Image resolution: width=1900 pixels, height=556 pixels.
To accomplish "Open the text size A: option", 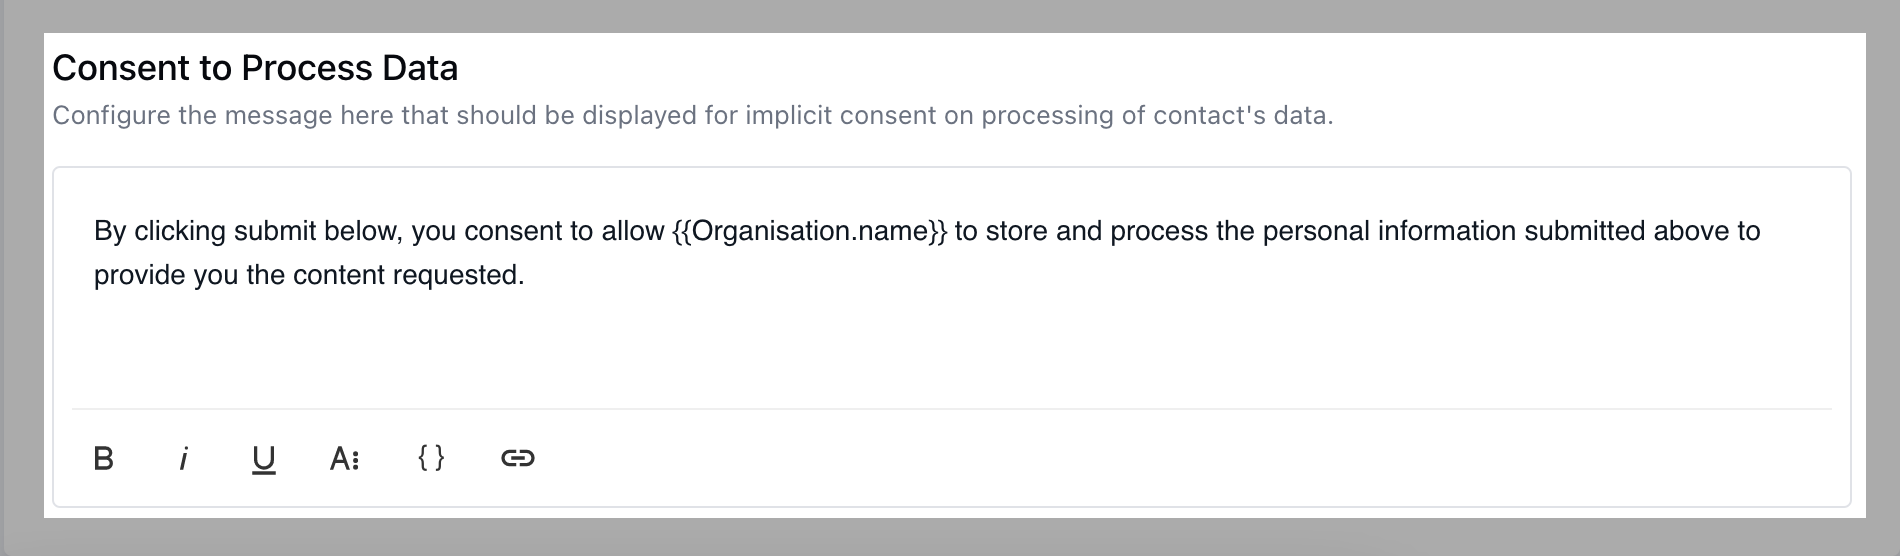I will [344, 458].
